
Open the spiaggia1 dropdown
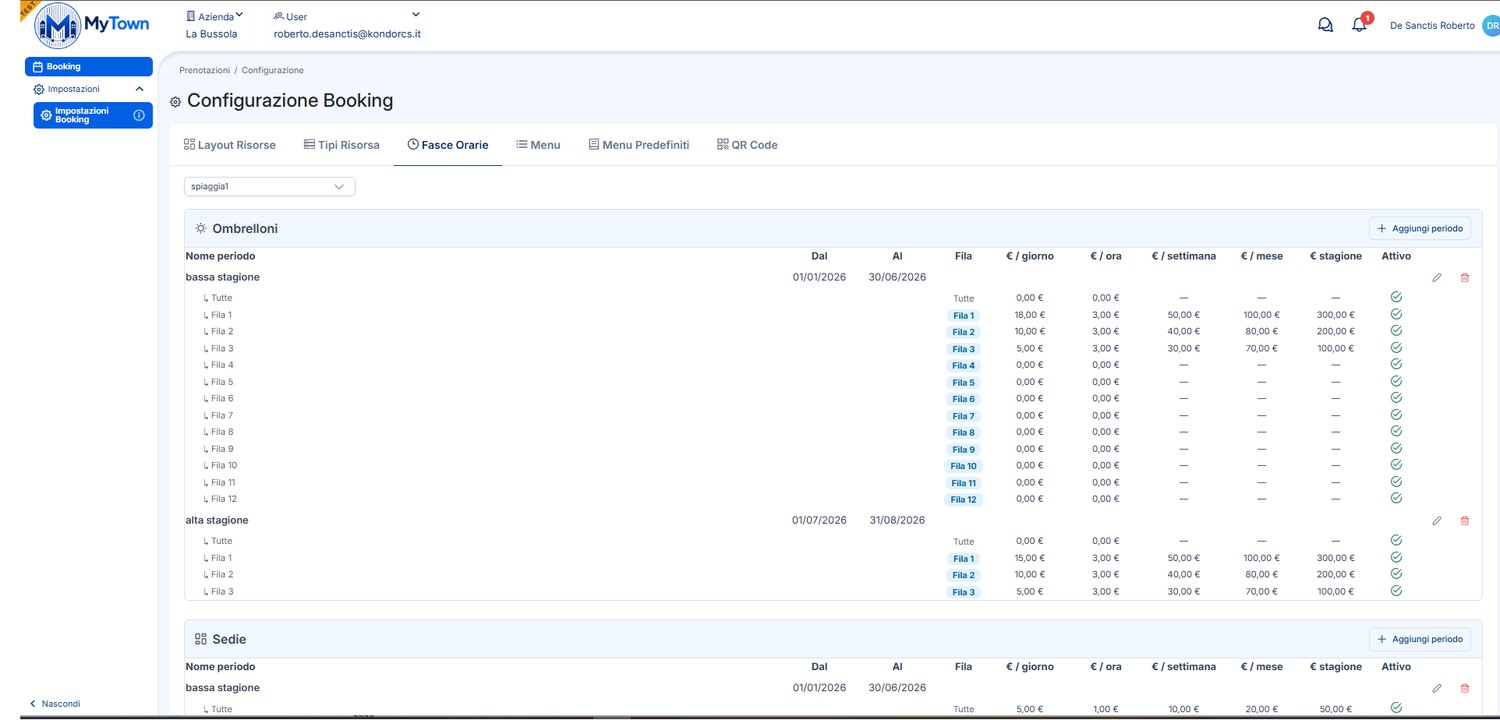[x=269, y=186]
